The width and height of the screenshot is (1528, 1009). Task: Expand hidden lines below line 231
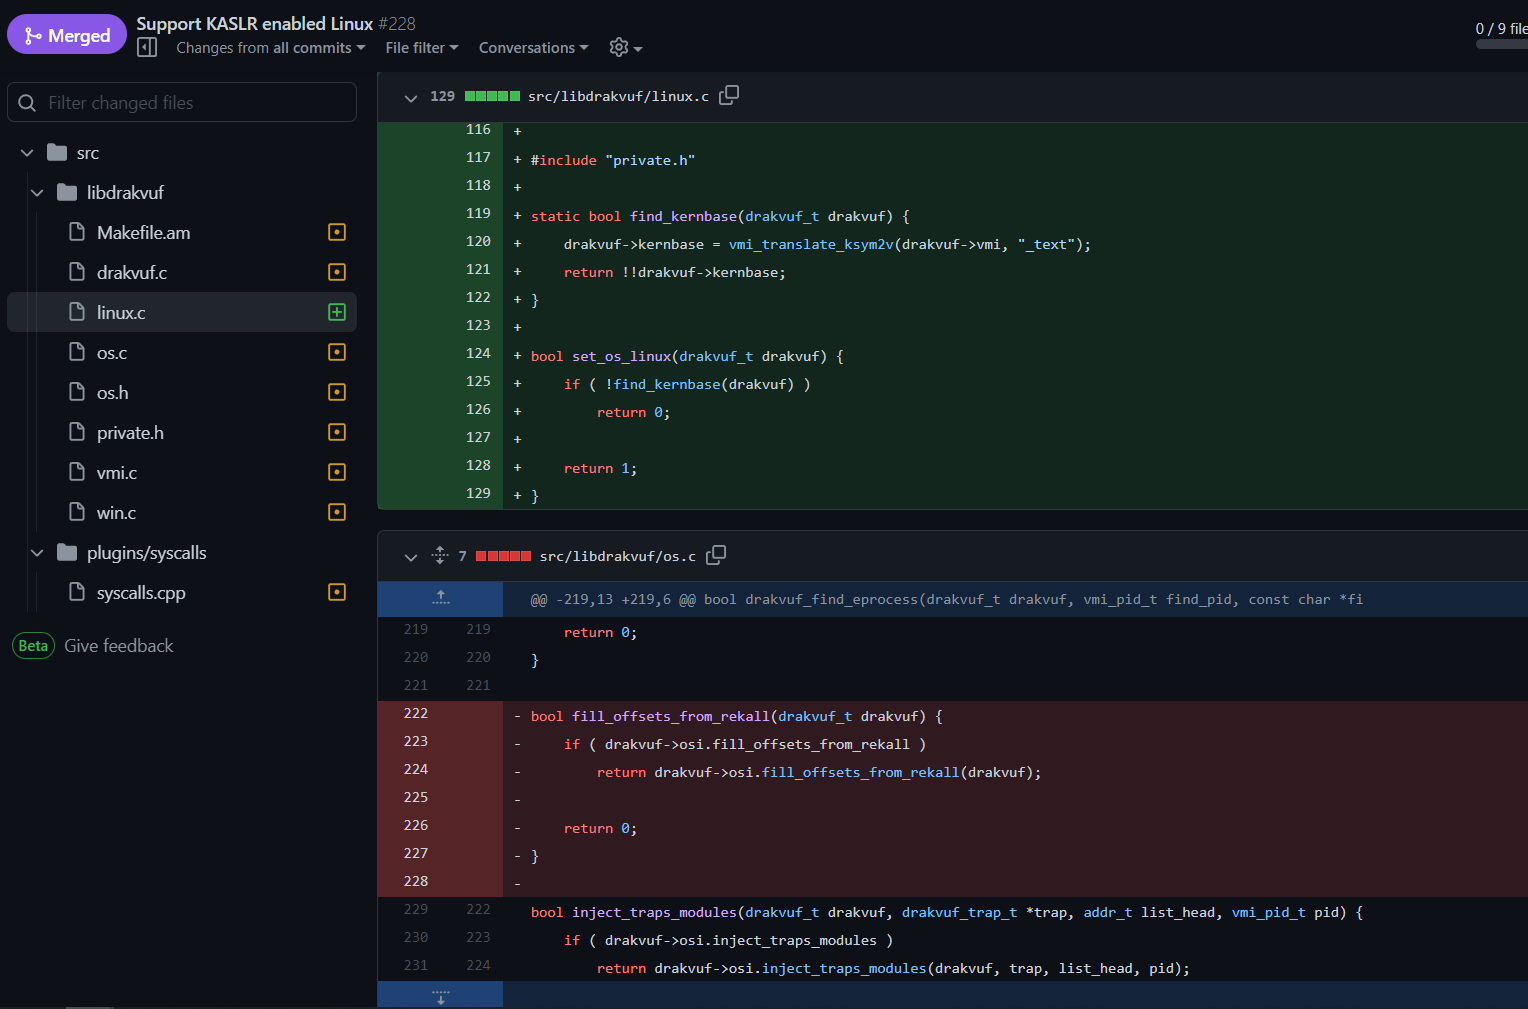point(440,996)
